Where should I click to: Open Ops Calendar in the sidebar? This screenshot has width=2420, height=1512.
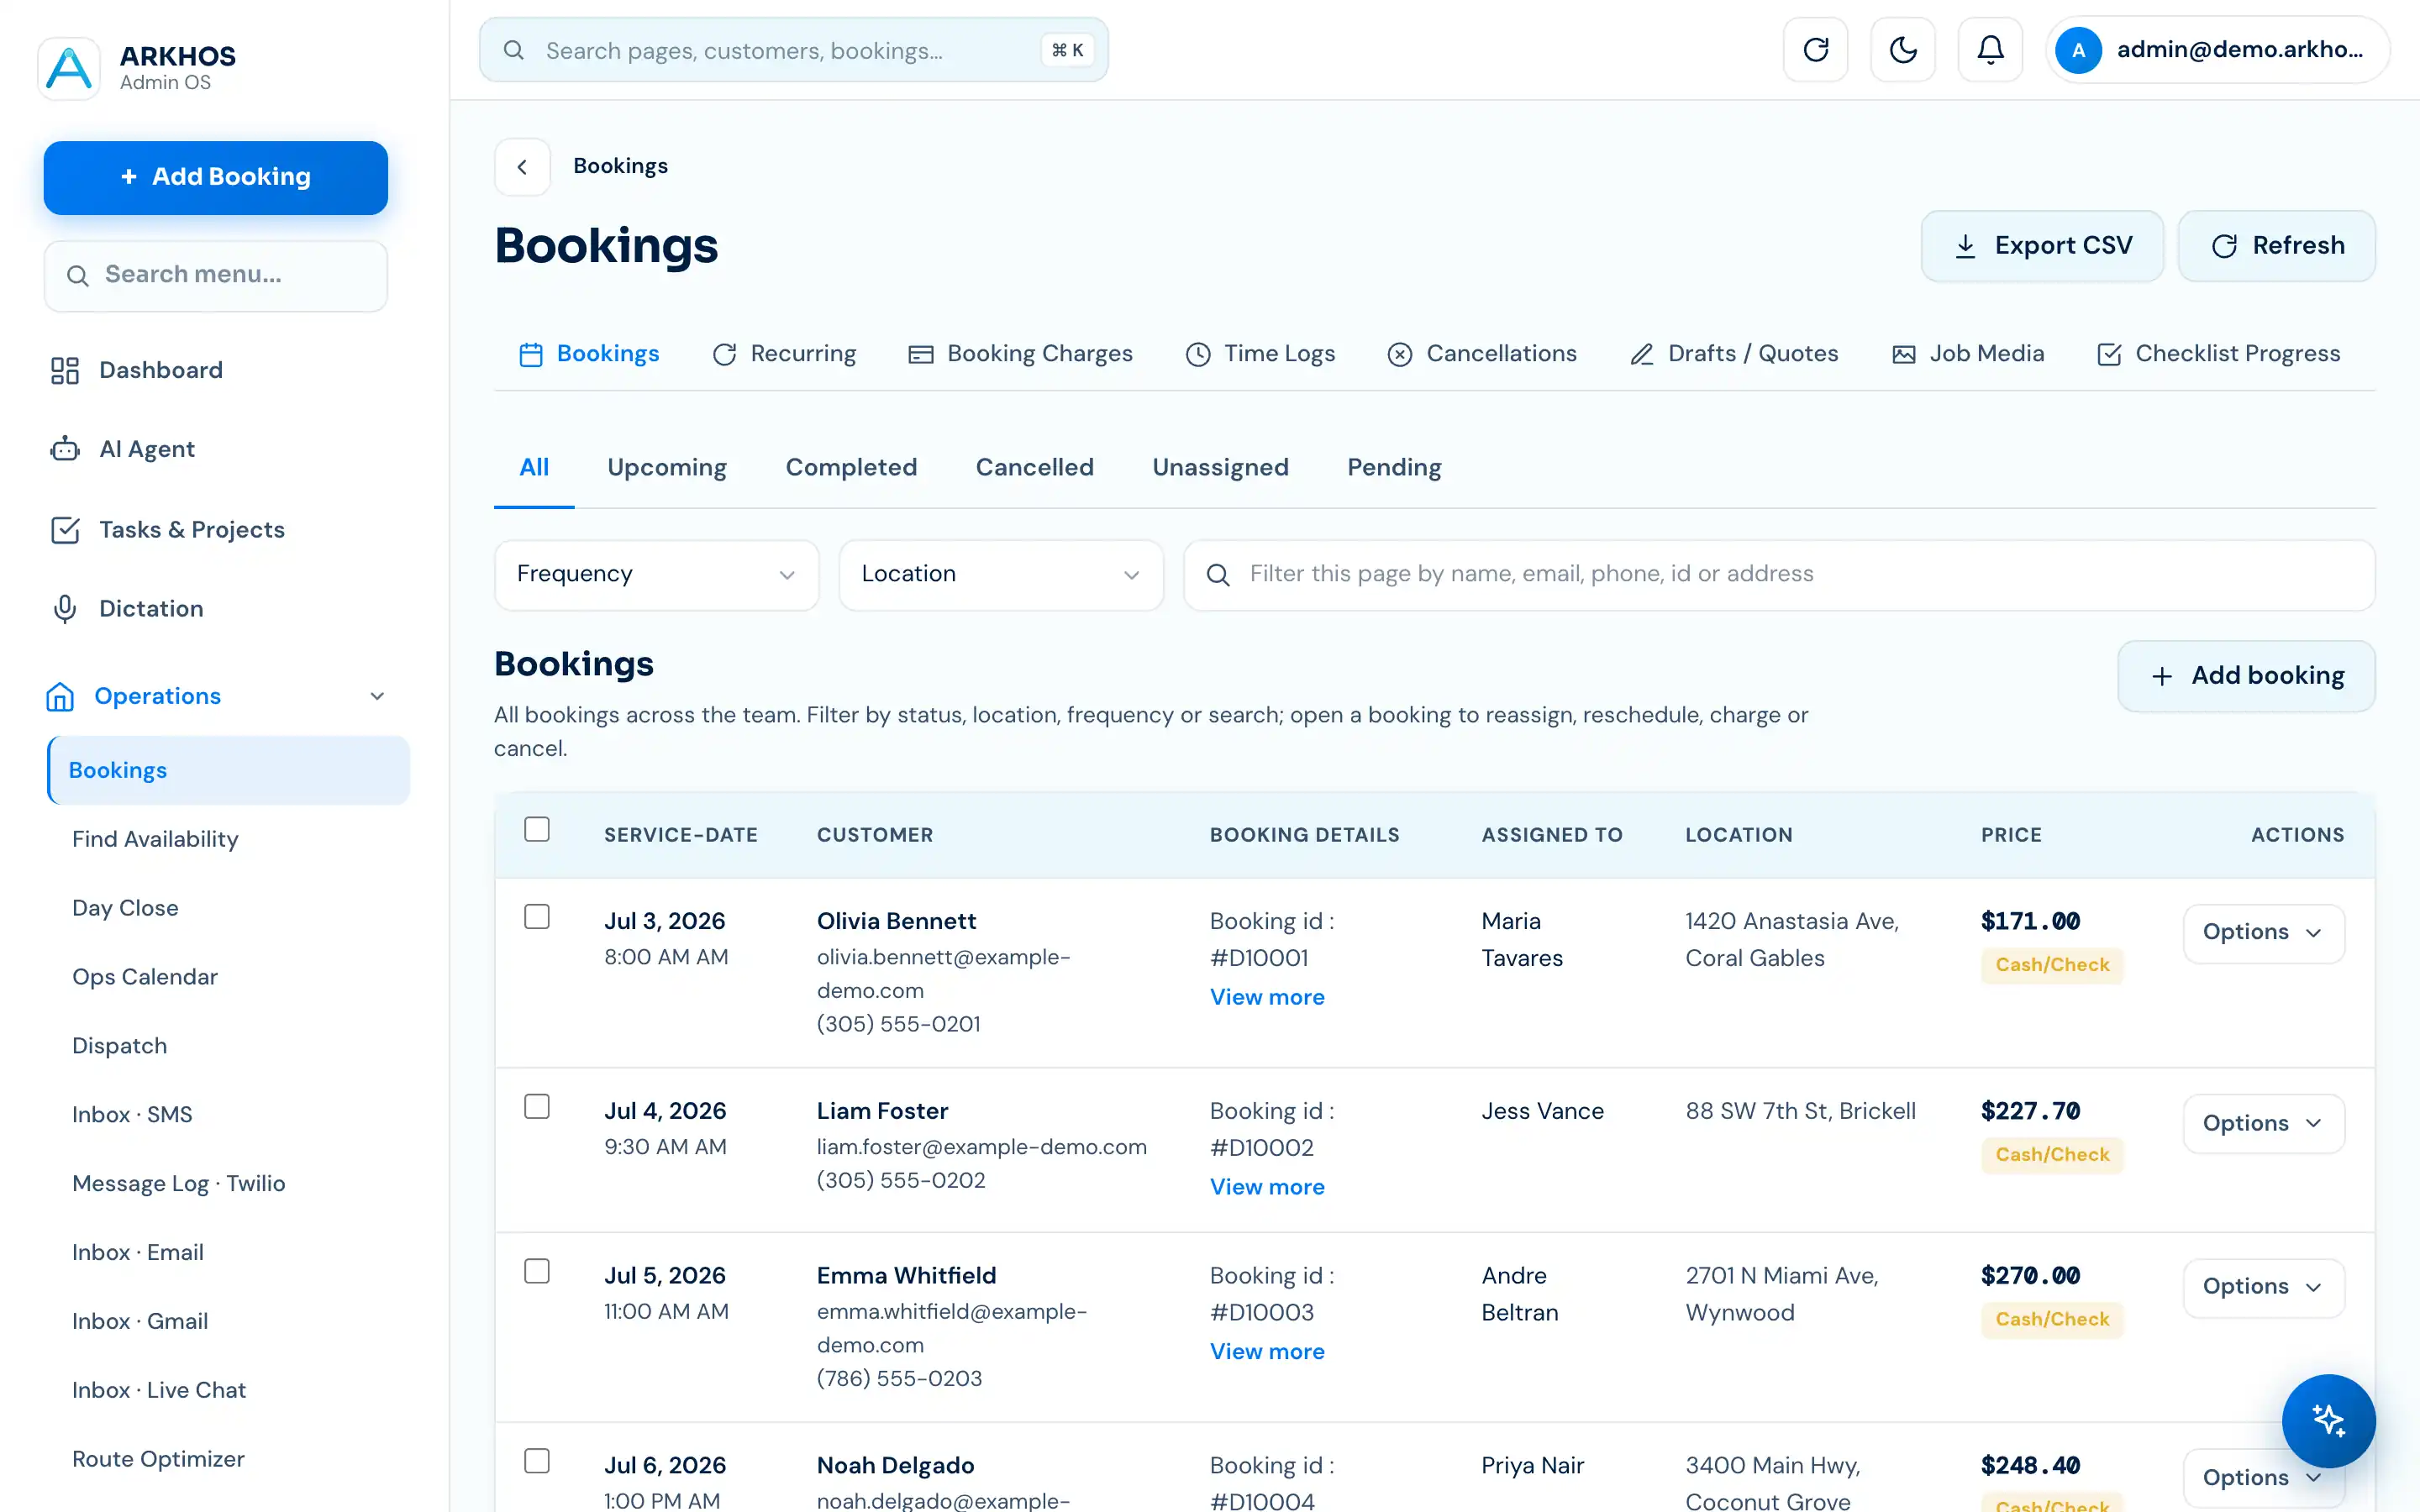145,977
